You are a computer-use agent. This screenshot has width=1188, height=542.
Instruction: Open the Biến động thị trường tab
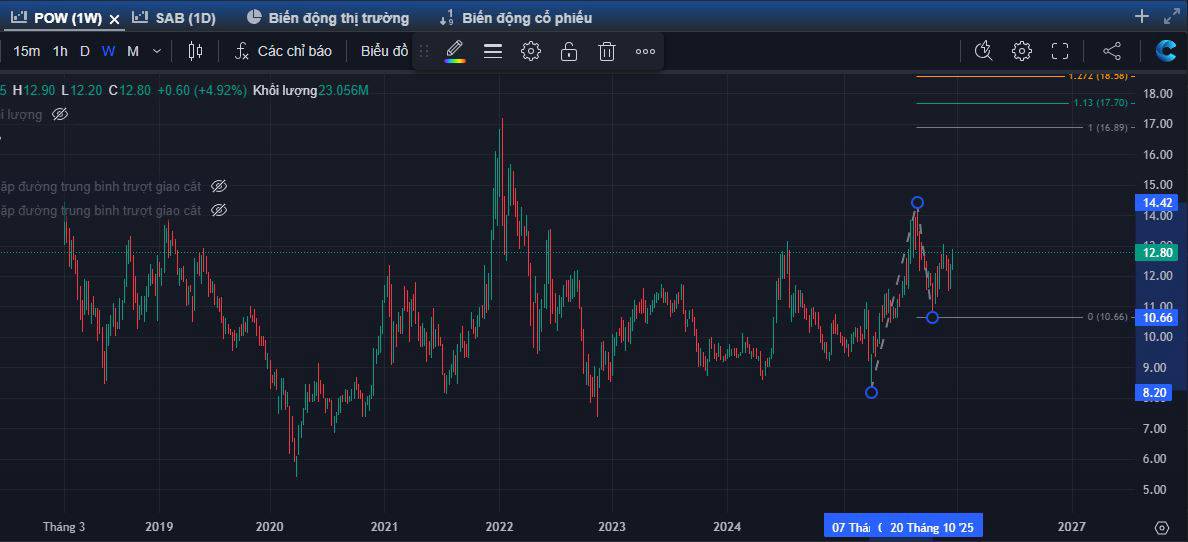pyautogui.click(x=328, y=18)
